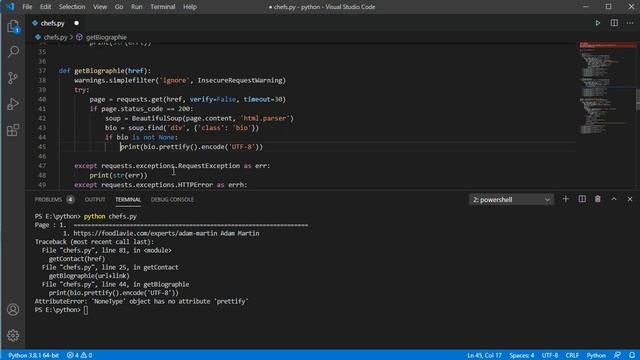
Task: Click line number 45 in gutter
Action: pyautogui.click(x=42, y=147)
